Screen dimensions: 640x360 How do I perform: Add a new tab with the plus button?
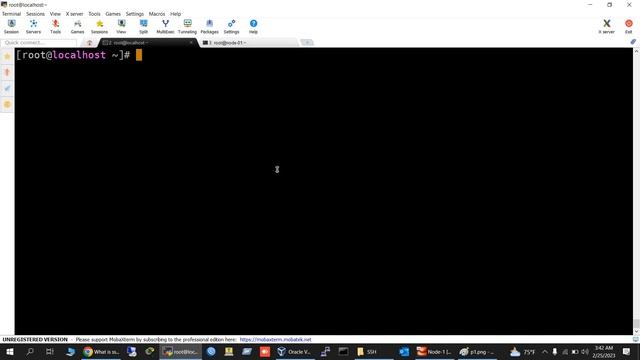pos(307,42)
